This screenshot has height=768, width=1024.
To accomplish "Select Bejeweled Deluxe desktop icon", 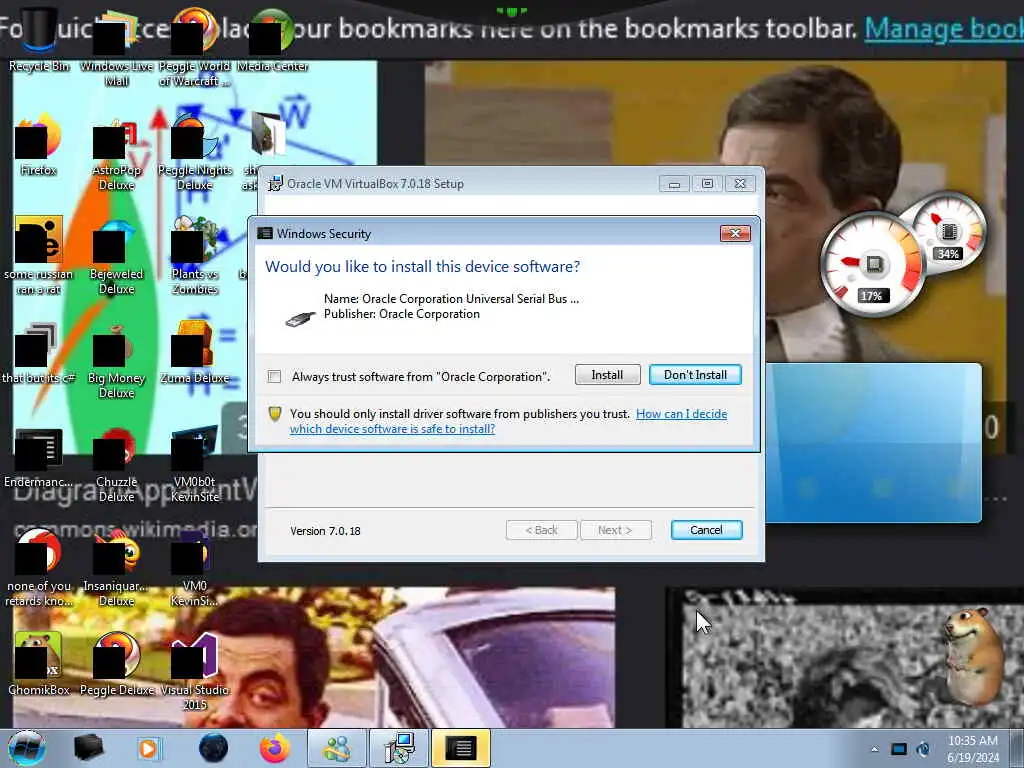I will (116, 257).
